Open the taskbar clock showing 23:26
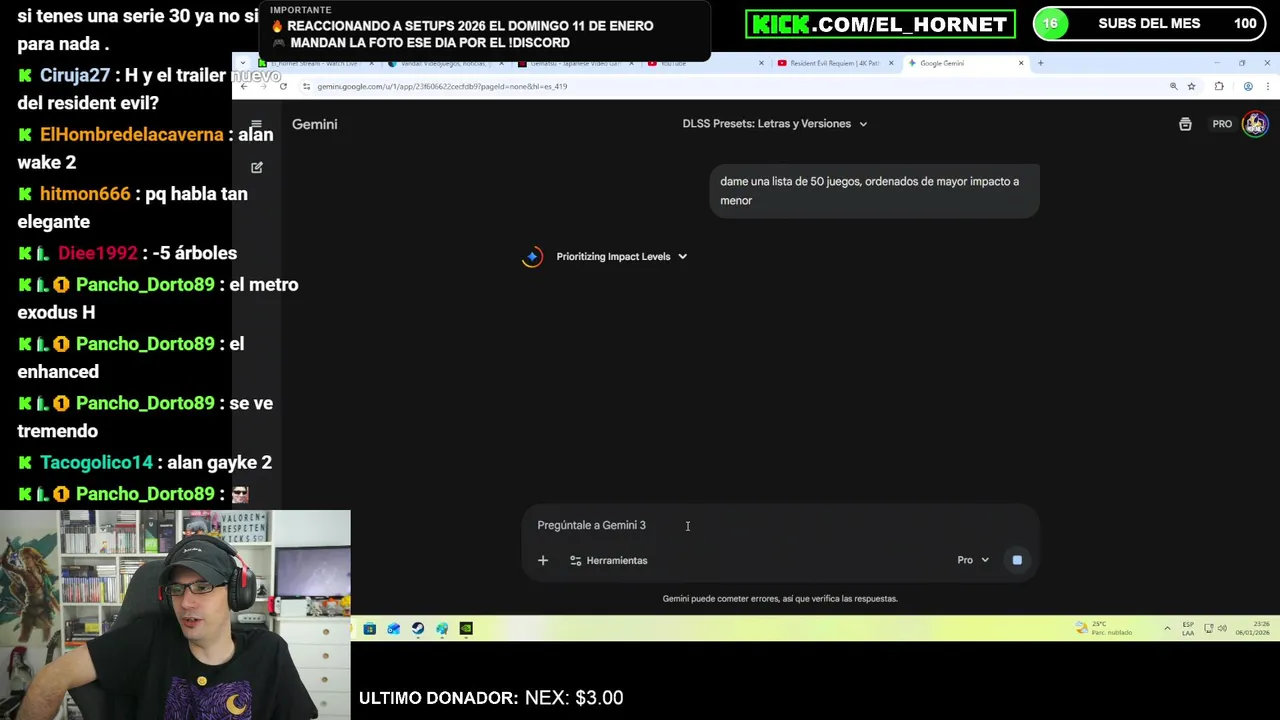The height and width of the screenshot is (720, 1280). (x=1252, y=629)
